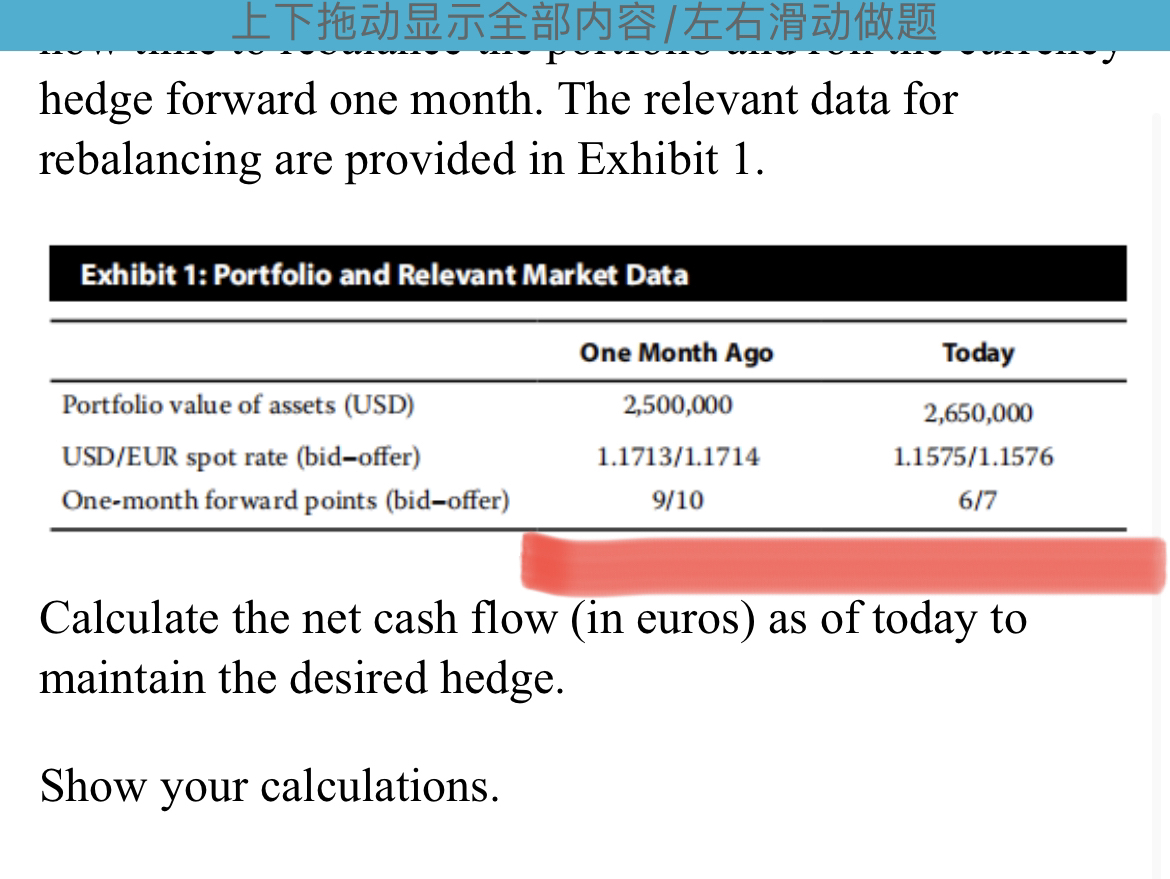Select the 'Today' column header
The height and width of the screenshot is (879, 1170).
(x=978, y=352)
